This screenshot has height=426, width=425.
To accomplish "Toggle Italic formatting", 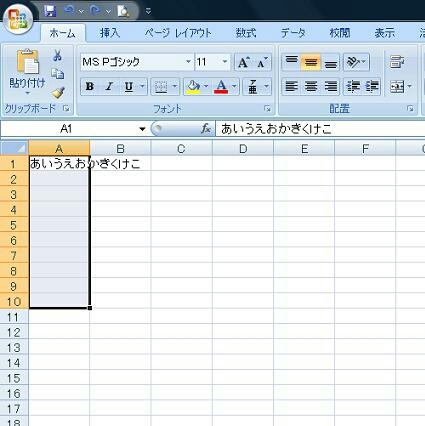I will coord(109,87).
